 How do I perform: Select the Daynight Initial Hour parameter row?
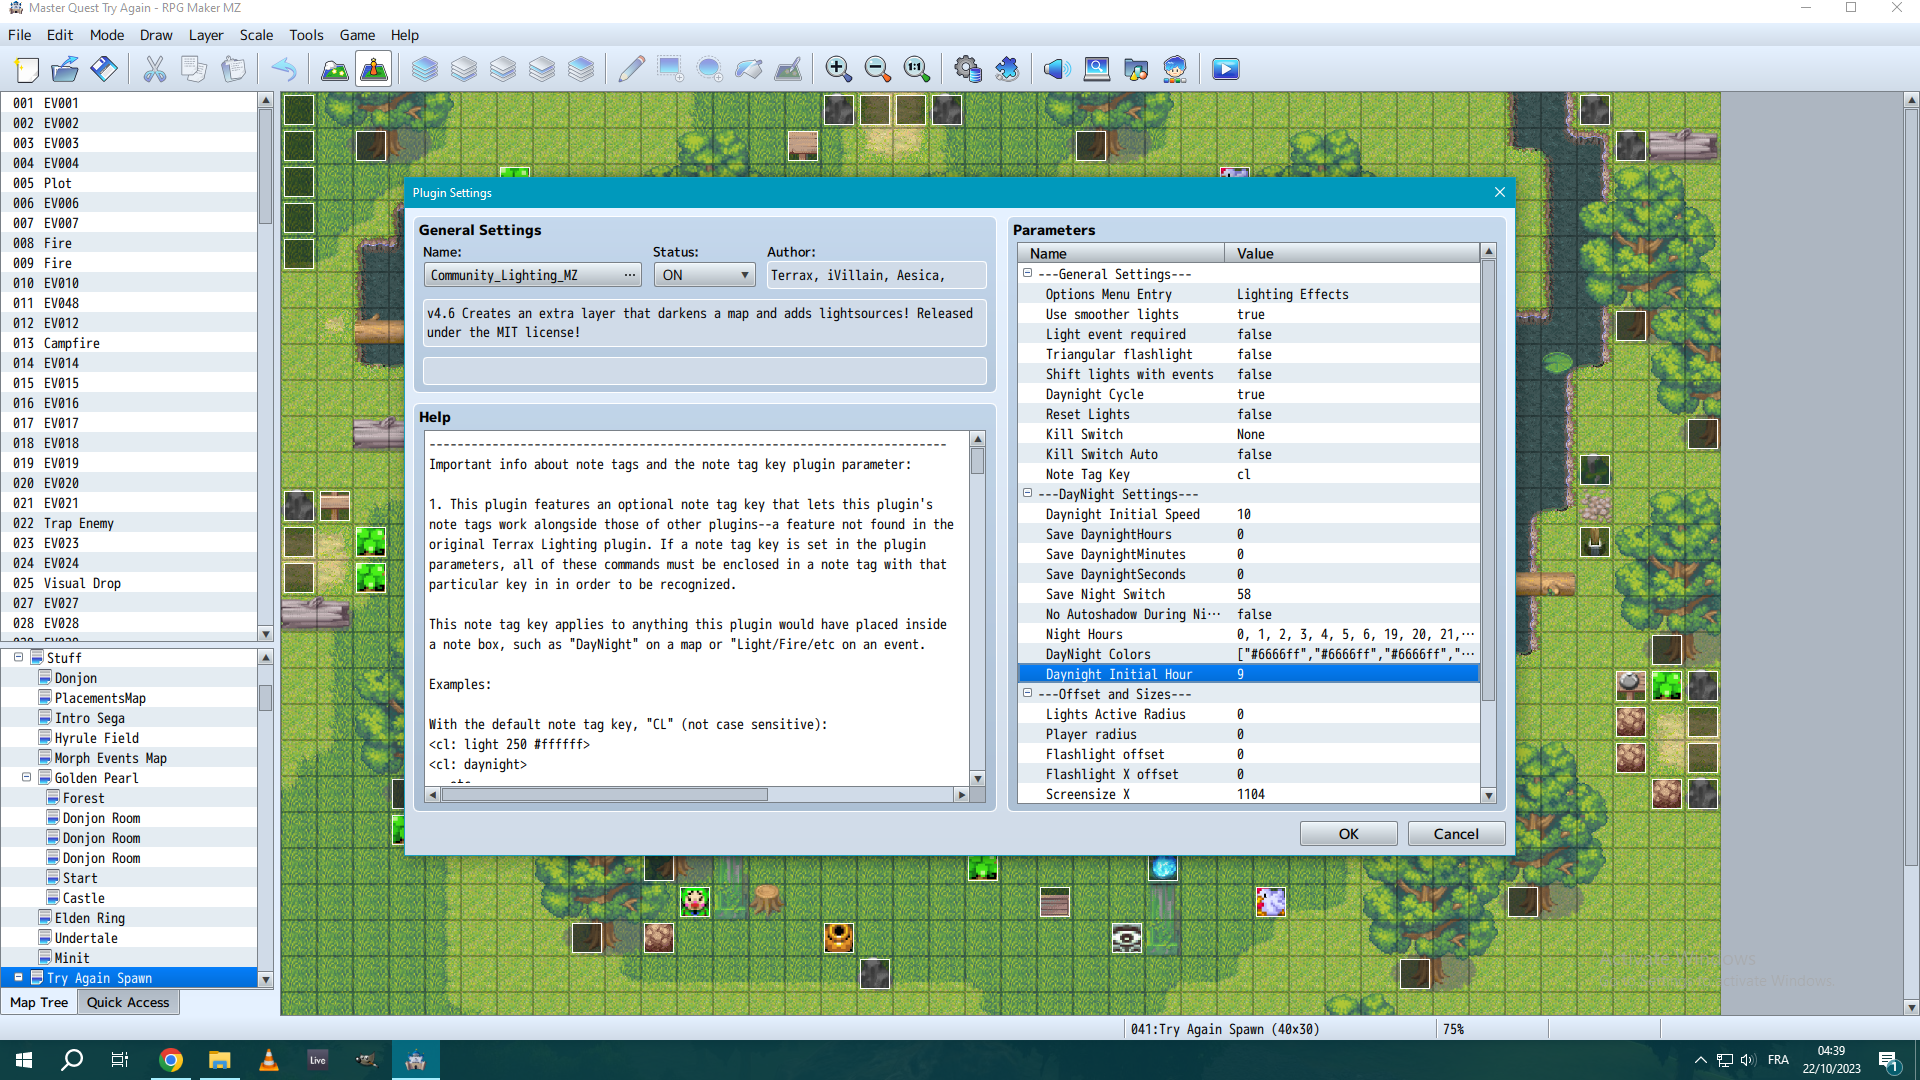point(1248,674)
